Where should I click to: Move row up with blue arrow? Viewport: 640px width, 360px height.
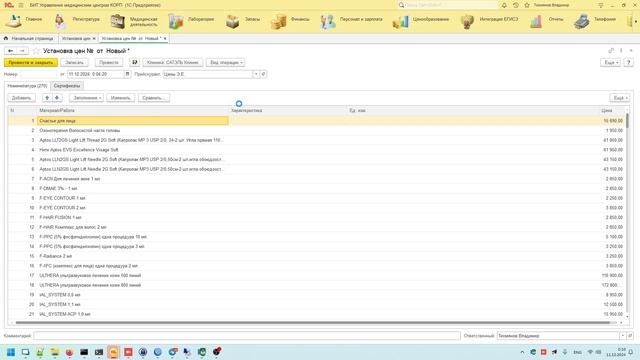click(x=47, y=98)
